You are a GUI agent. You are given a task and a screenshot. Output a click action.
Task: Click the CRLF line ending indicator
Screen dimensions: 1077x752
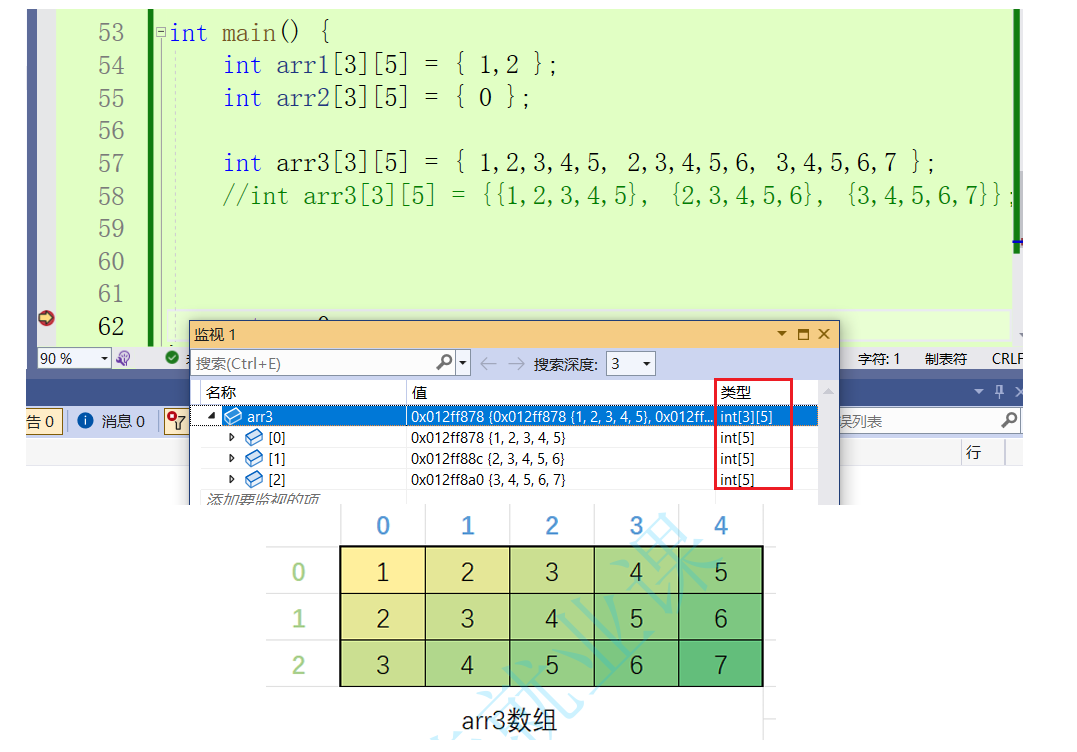(1006, 358)
